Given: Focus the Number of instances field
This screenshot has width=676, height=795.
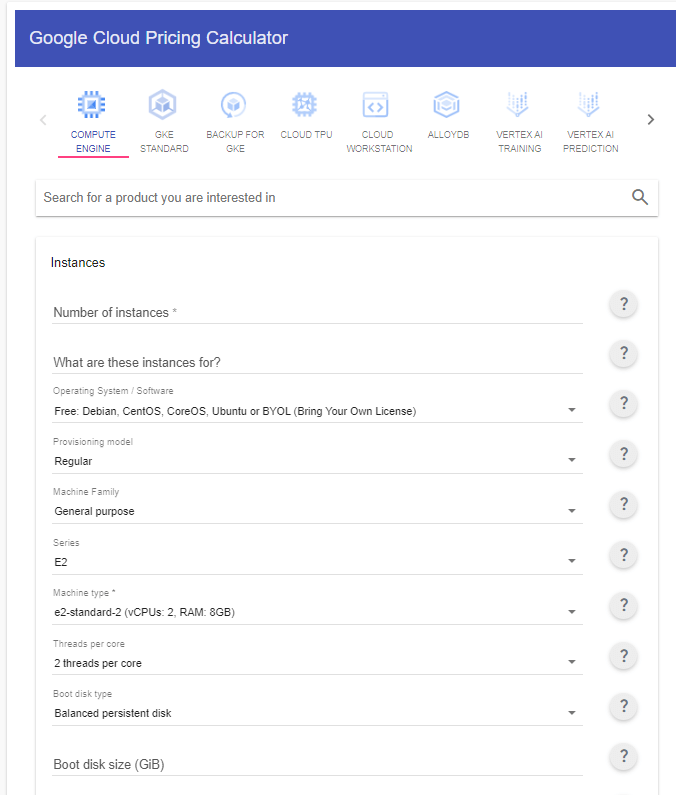Looking at the screenshot, I should click(317, 312).
